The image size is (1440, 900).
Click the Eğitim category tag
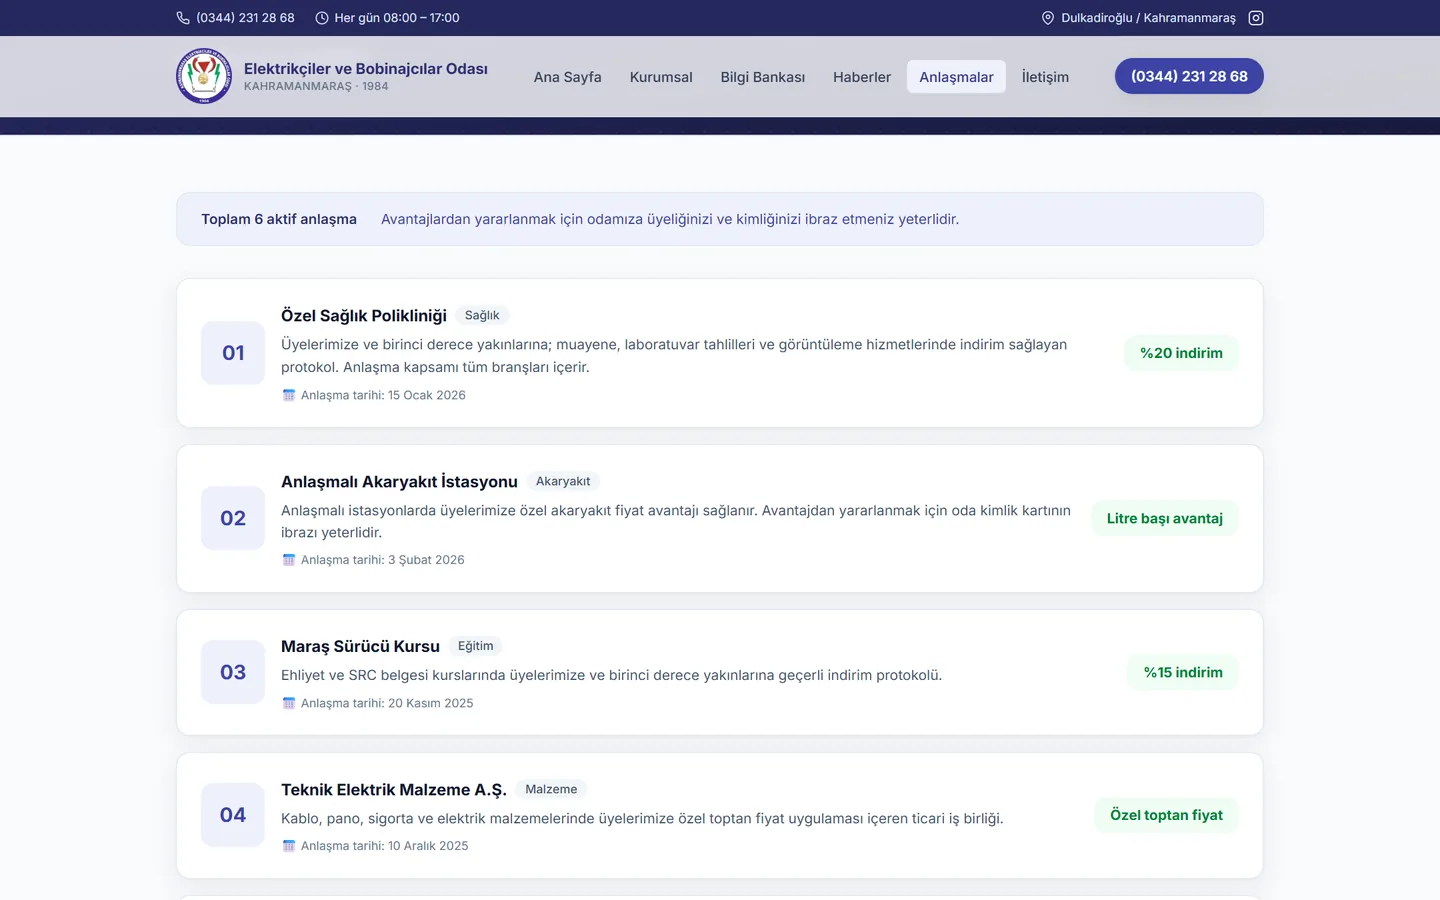click(475, 646)
